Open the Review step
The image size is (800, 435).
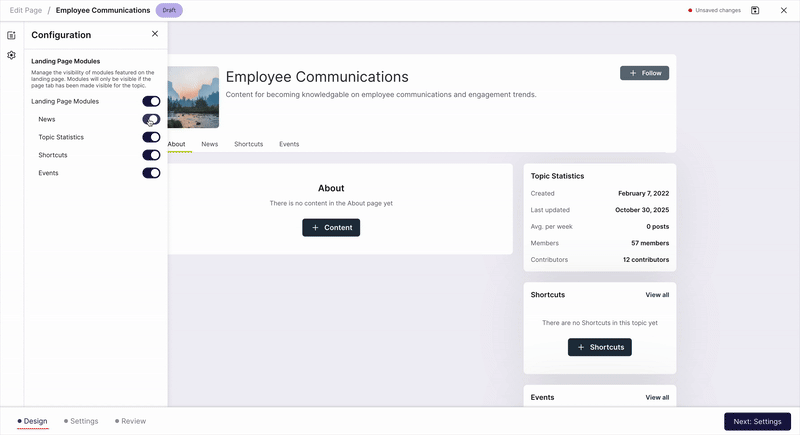tap(131, 421)
